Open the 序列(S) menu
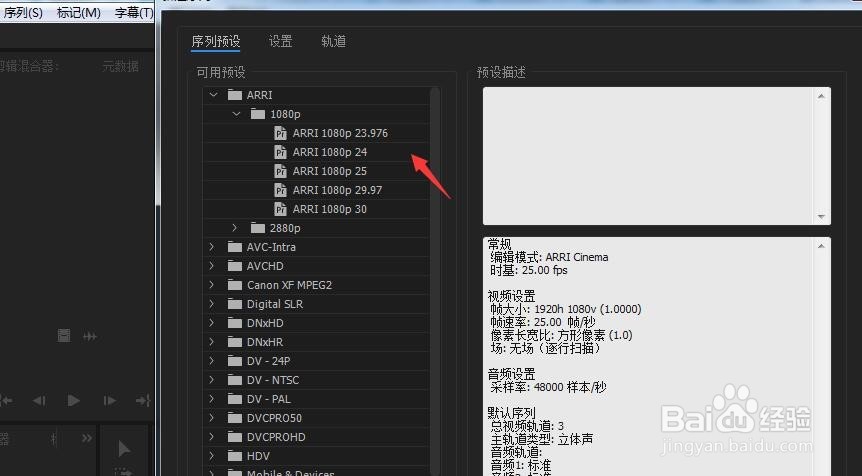862x476 pixels. (23, 12)
